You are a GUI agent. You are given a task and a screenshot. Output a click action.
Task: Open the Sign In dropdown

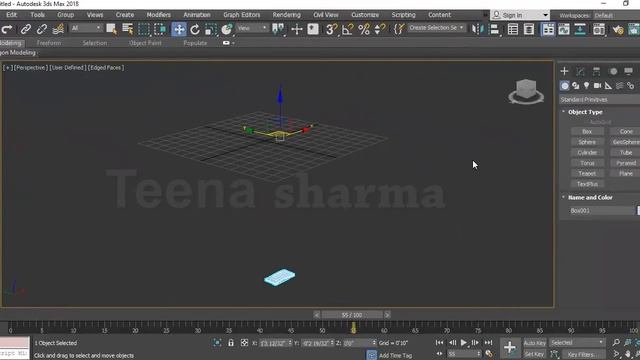520,15
